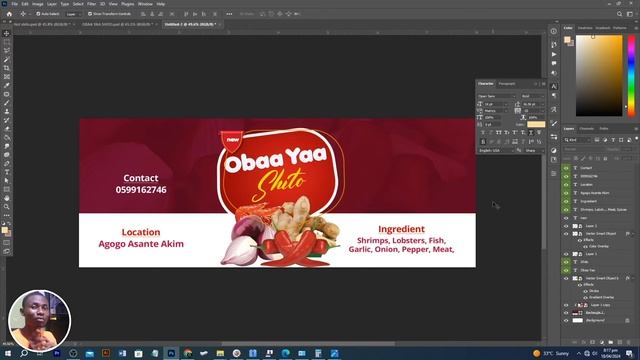The width and height of the screenshot is (640, 360).
Task: Open the Character panel icon in side strip
Action: [553, 86]
